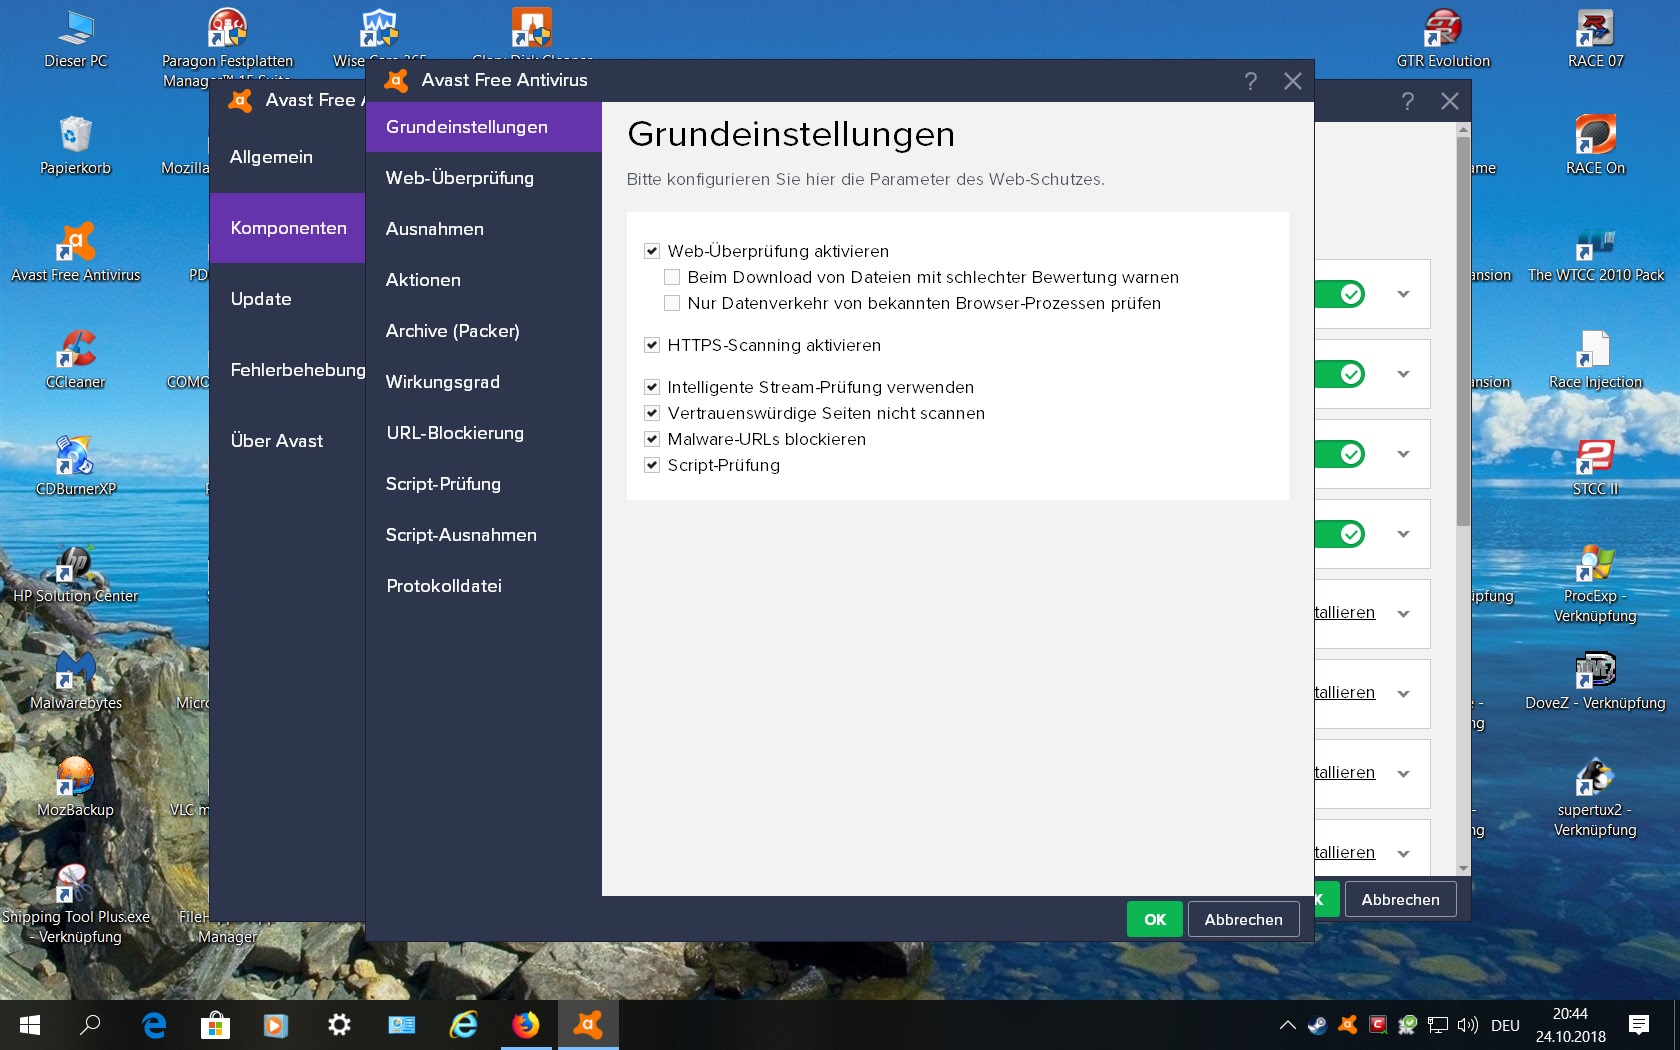
Task: Select the Paragon Festplatten Manager desktop icon
Action: pos(228,45)
